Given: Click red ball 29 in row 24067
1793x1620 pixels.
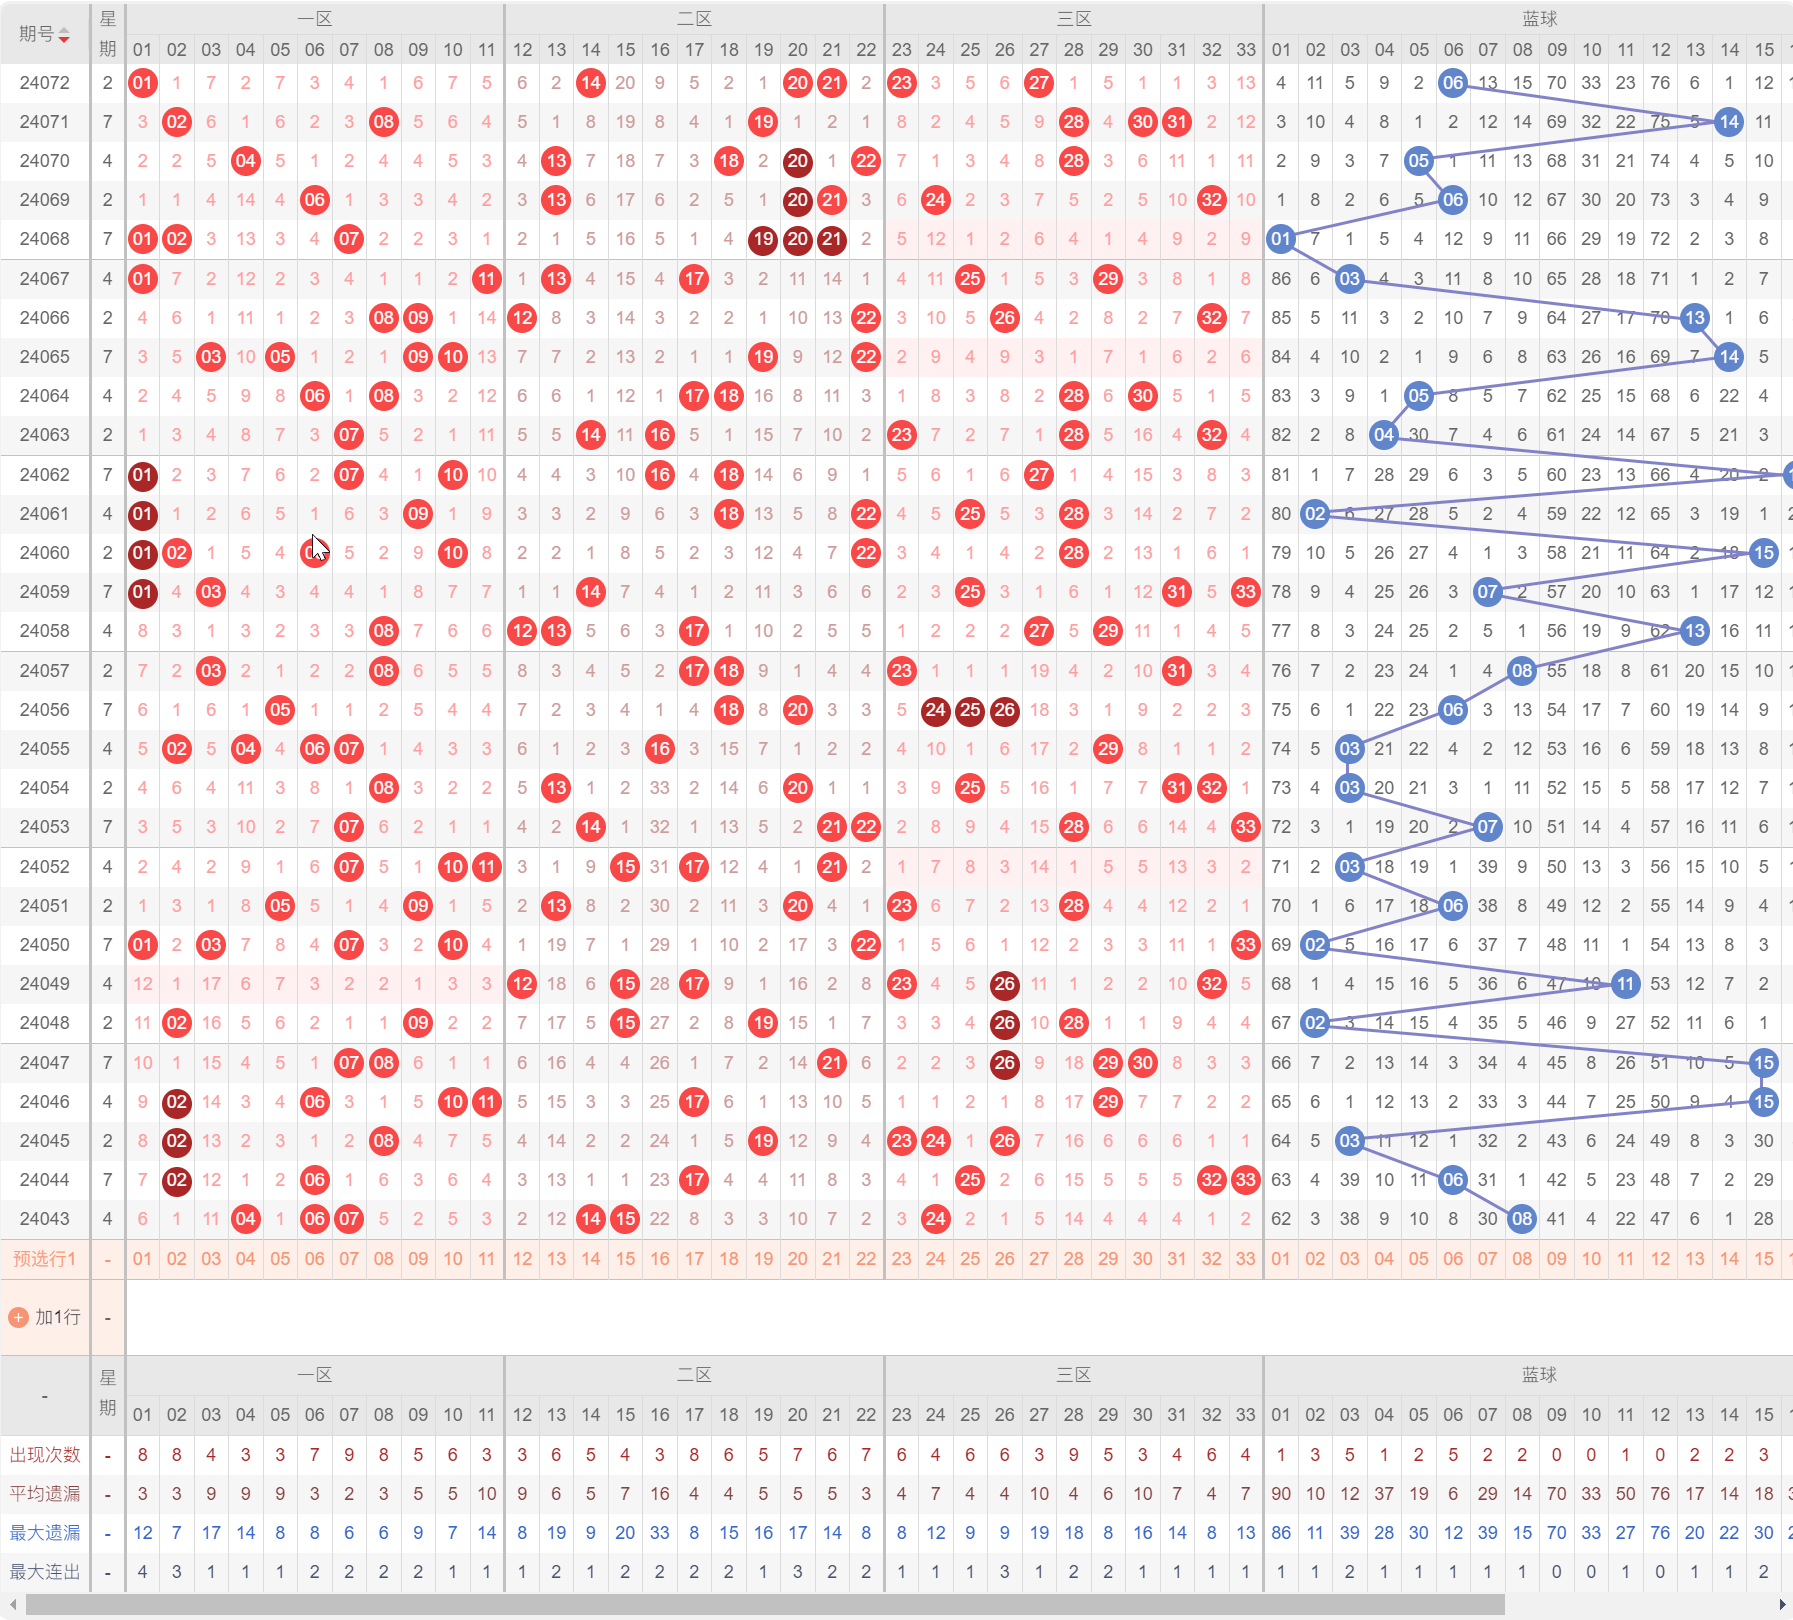Looking at the screenshot, I should coord(1108,279).
